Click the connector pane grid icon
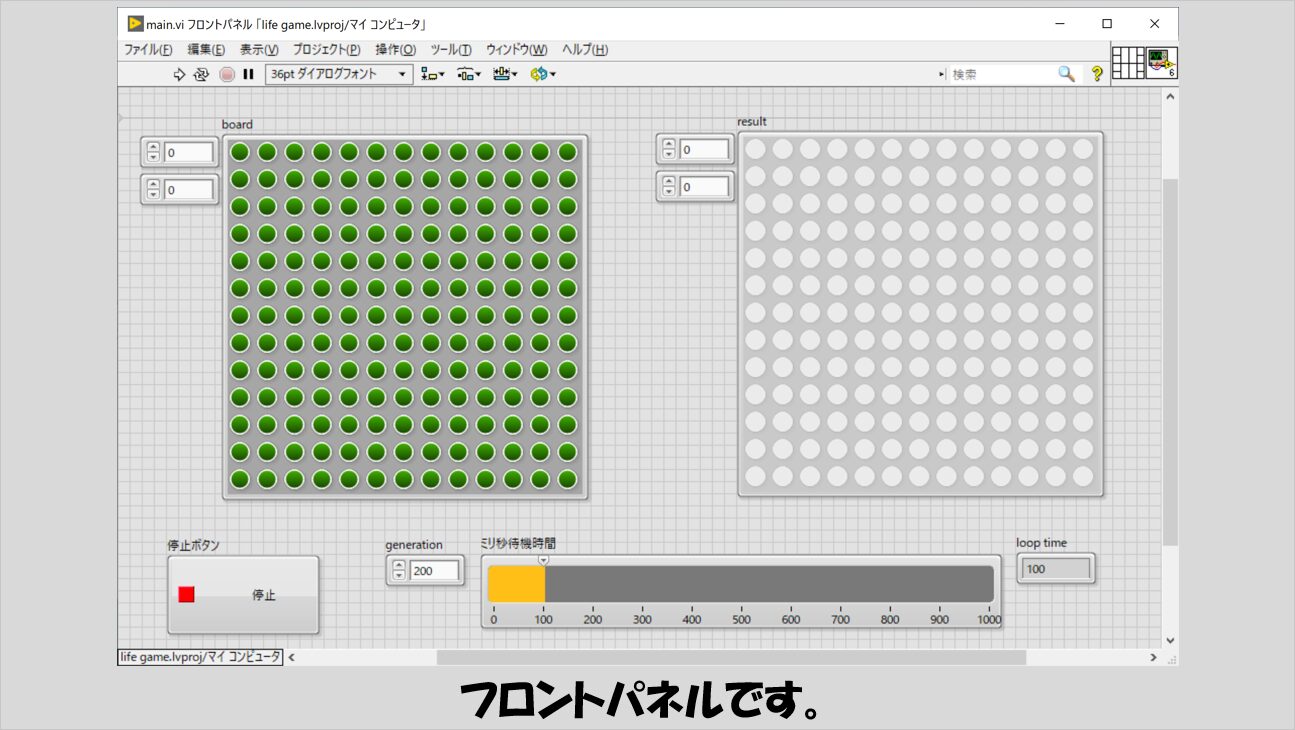Image resolution: width=1295 pixels, height=730 pixels. [x=1128, y=63]
